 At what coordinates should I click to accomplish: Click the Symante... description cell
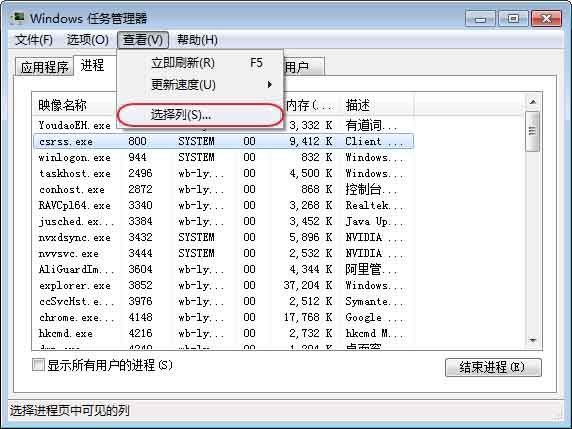375,301
